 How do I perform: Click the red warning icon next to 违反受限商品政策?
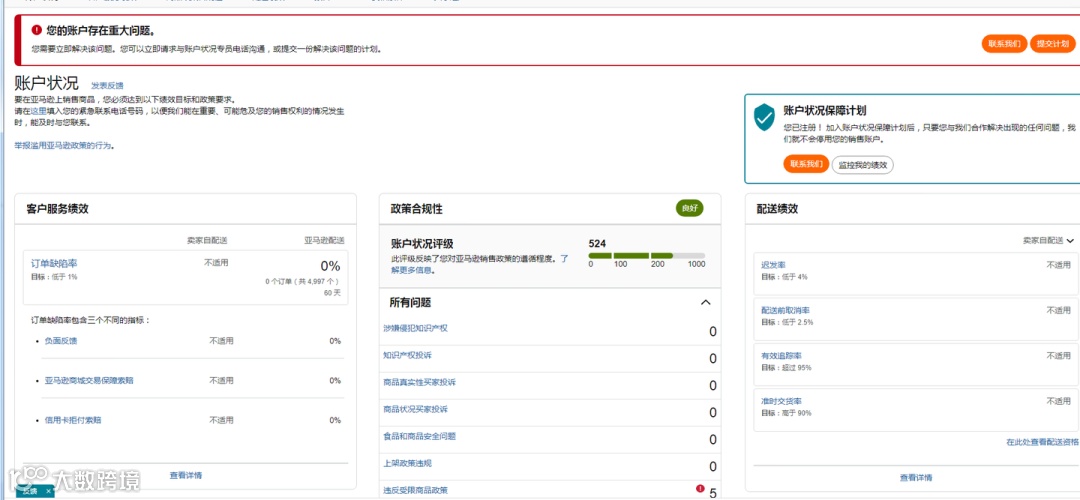(700, 489)
